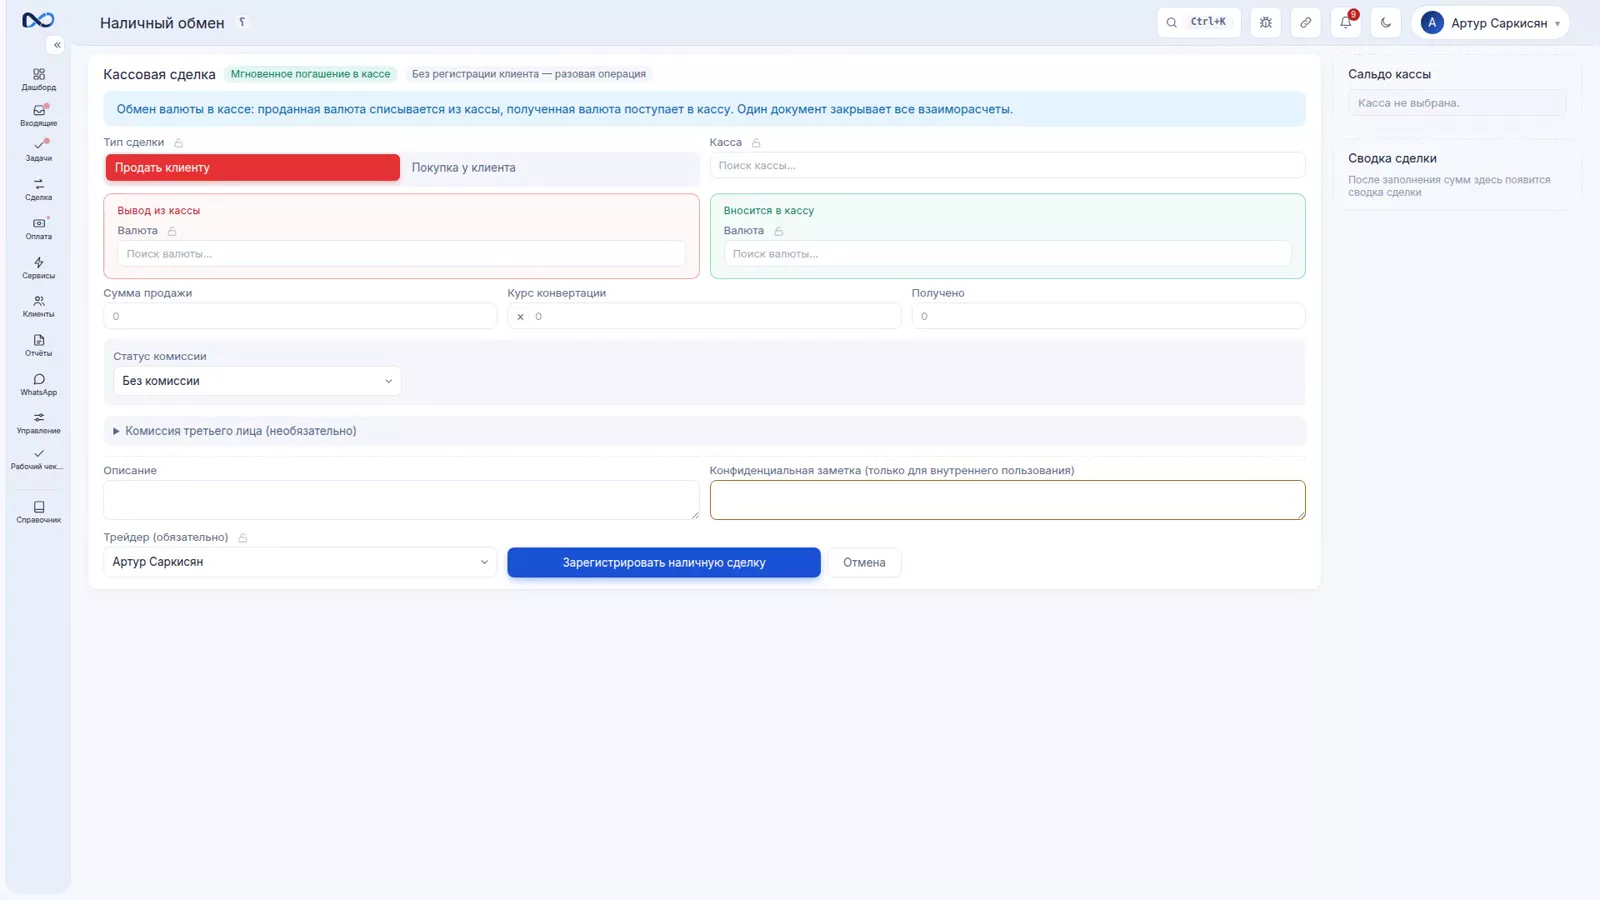Click the multiply sign in Курс конвертации field

point(520,317)
